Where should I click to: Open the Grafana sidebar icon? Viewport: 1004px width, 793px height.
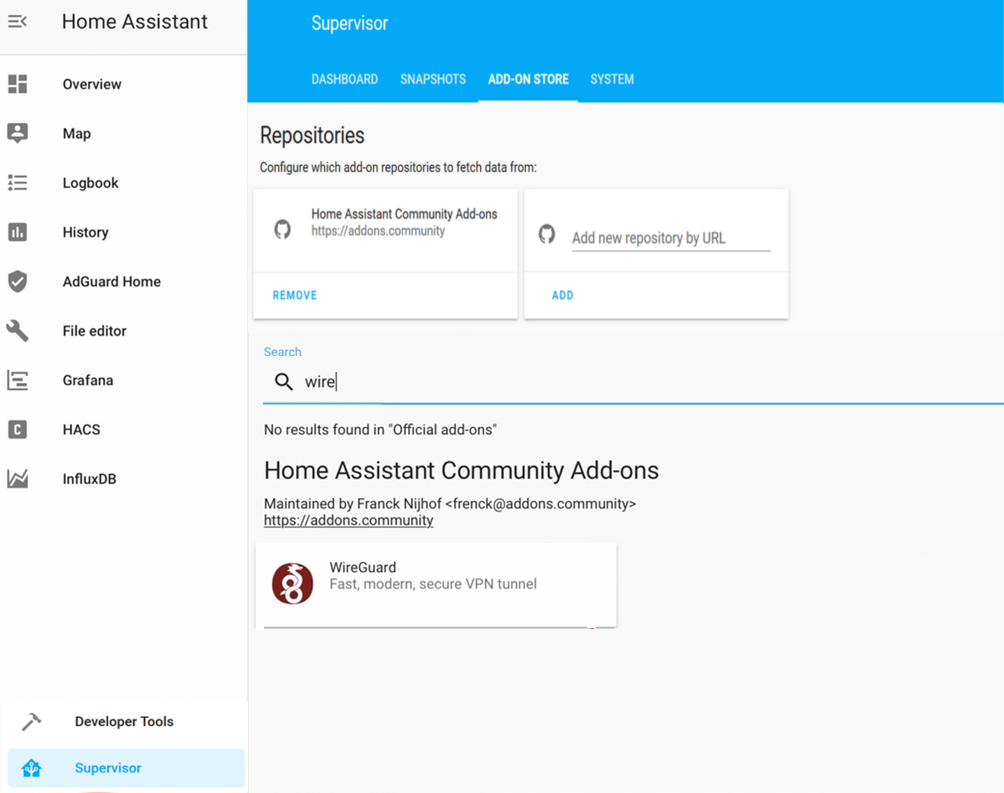click(18, 380)
